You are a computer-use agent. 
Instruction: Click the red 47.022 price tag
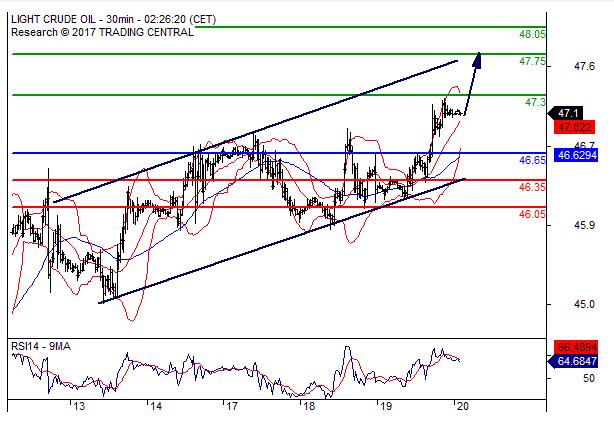click(574, 127)
